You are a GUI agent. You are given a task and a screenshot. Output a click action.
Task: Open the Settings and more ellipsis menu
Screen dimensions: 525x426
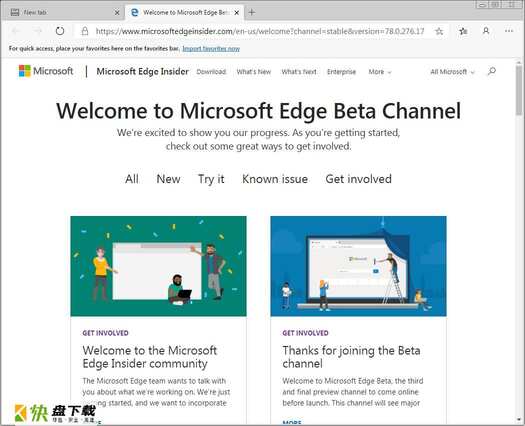coord(509,31)
